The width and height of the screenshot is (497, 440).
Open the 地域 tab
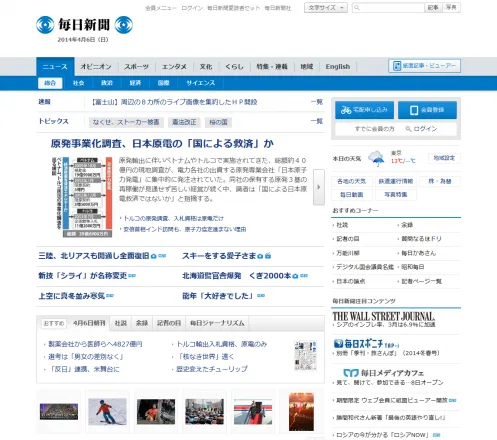(307, 67)
